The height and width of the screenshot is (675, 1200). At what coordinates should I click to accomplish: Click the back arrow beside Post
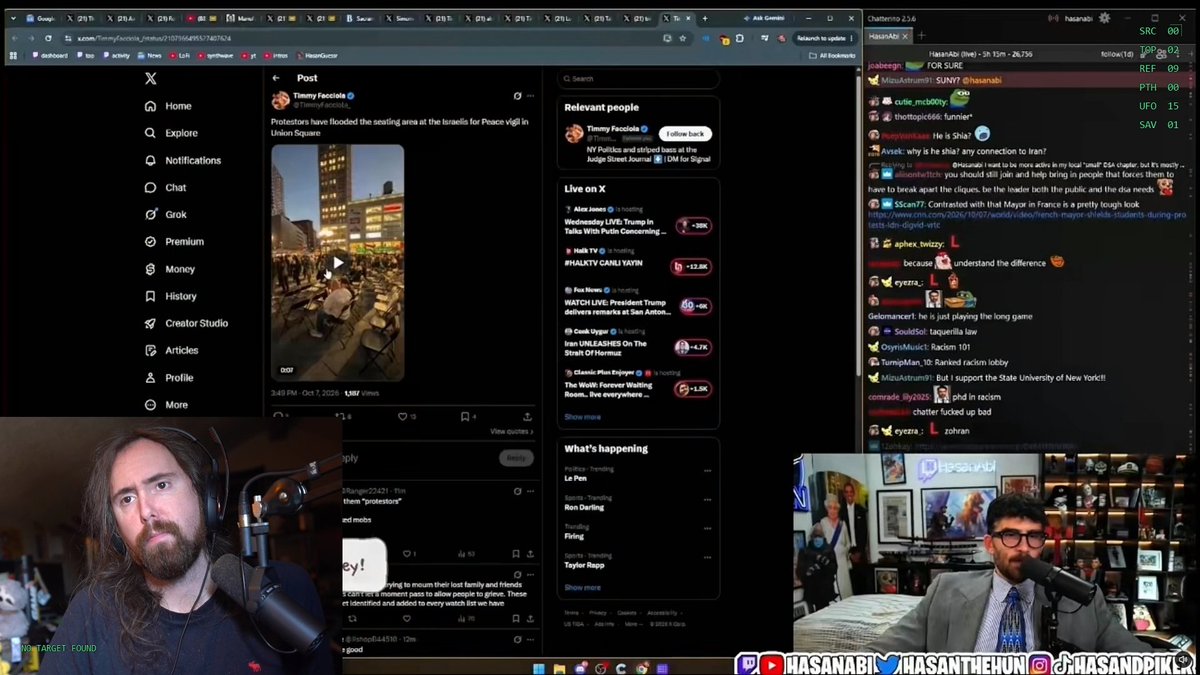(x=277, y=78)
